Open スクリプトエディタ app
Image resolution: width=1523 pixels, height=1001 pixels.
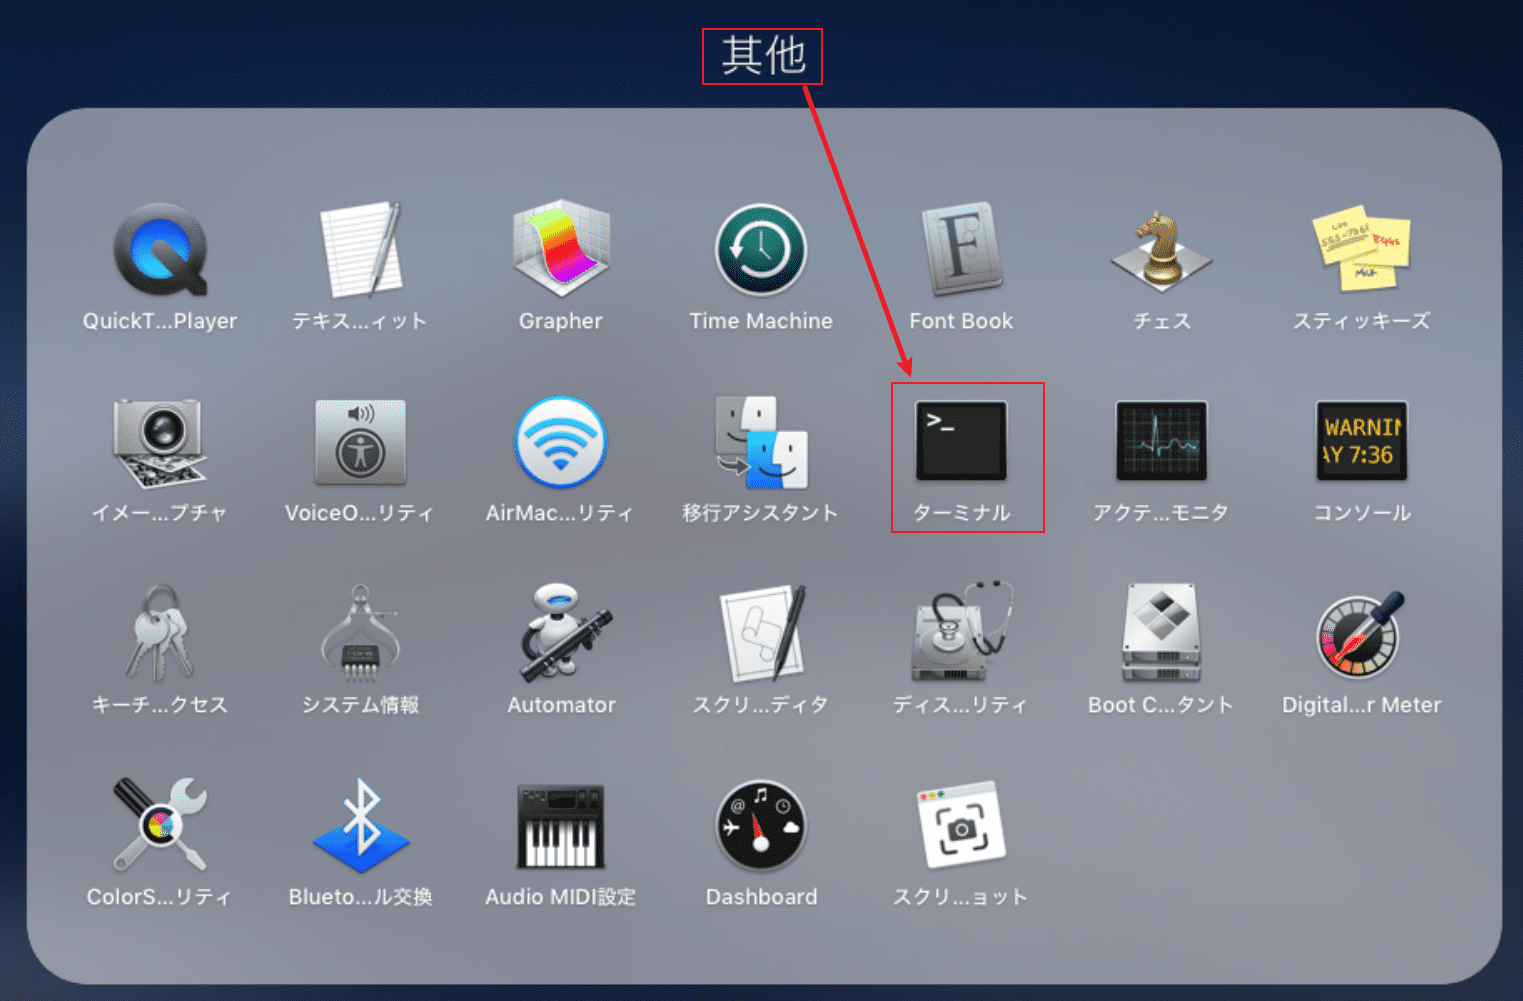point(761,634)
